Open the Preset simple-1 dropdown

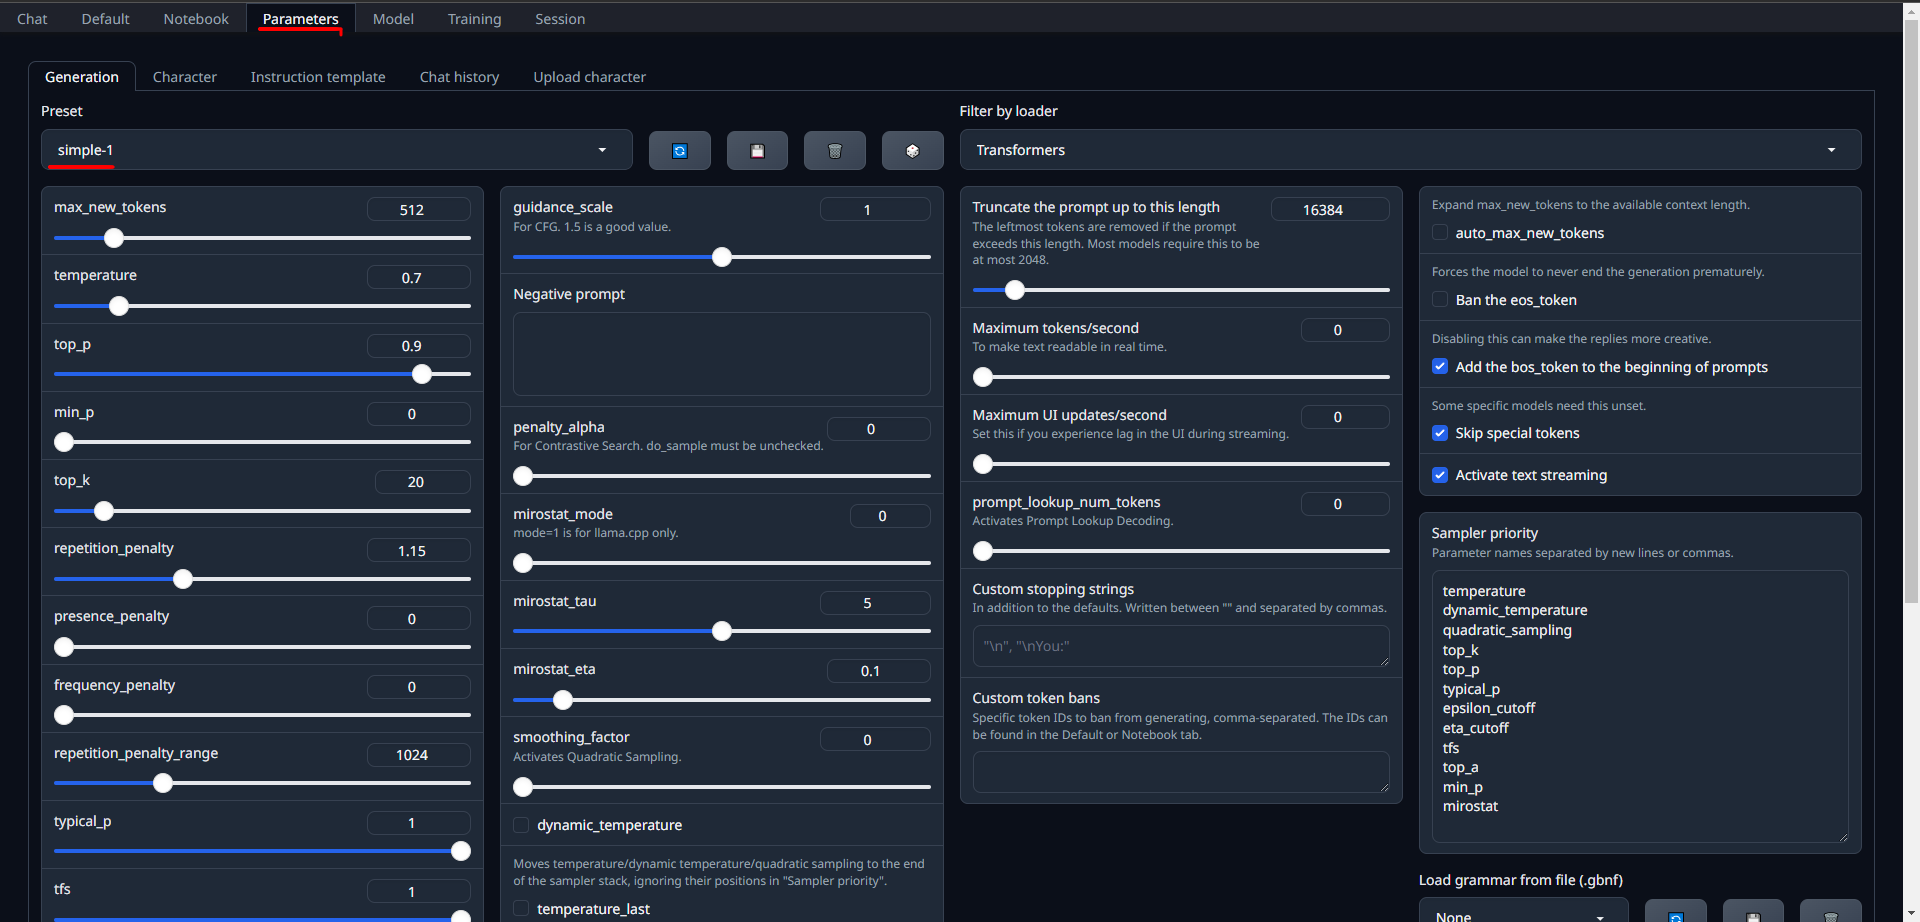[x=337, y=150]
